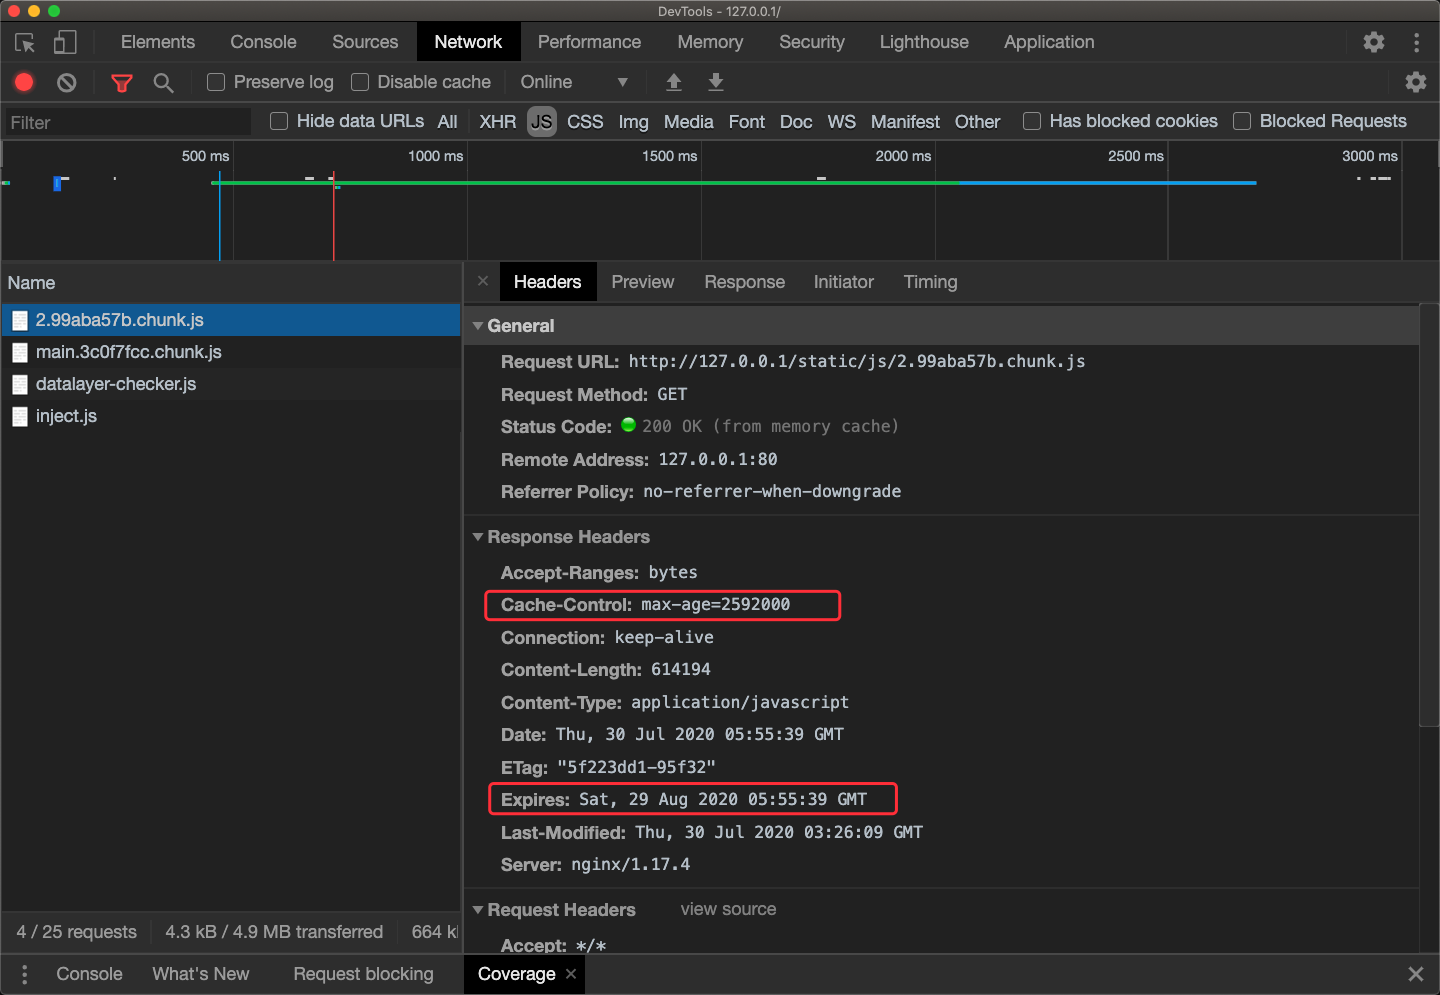Click the view source link
Screen dimensions: 1440x995
click(728, 909)
